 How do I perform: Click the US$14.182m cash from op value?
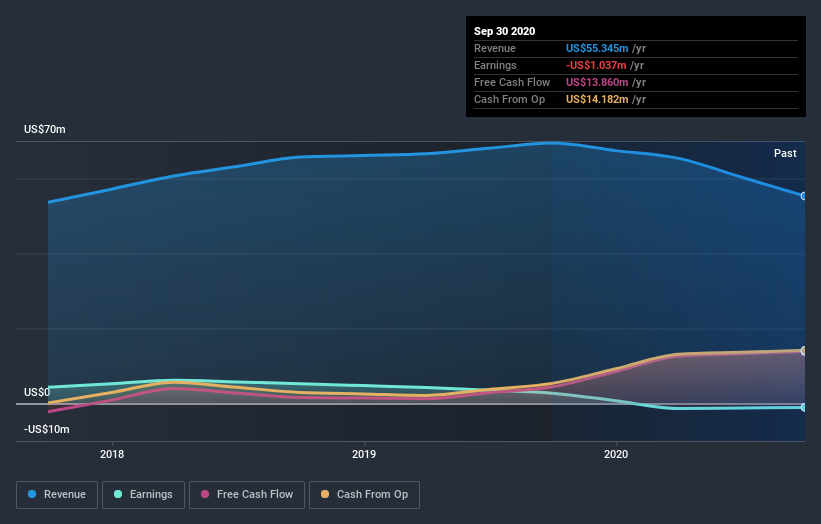coord(597,99)
